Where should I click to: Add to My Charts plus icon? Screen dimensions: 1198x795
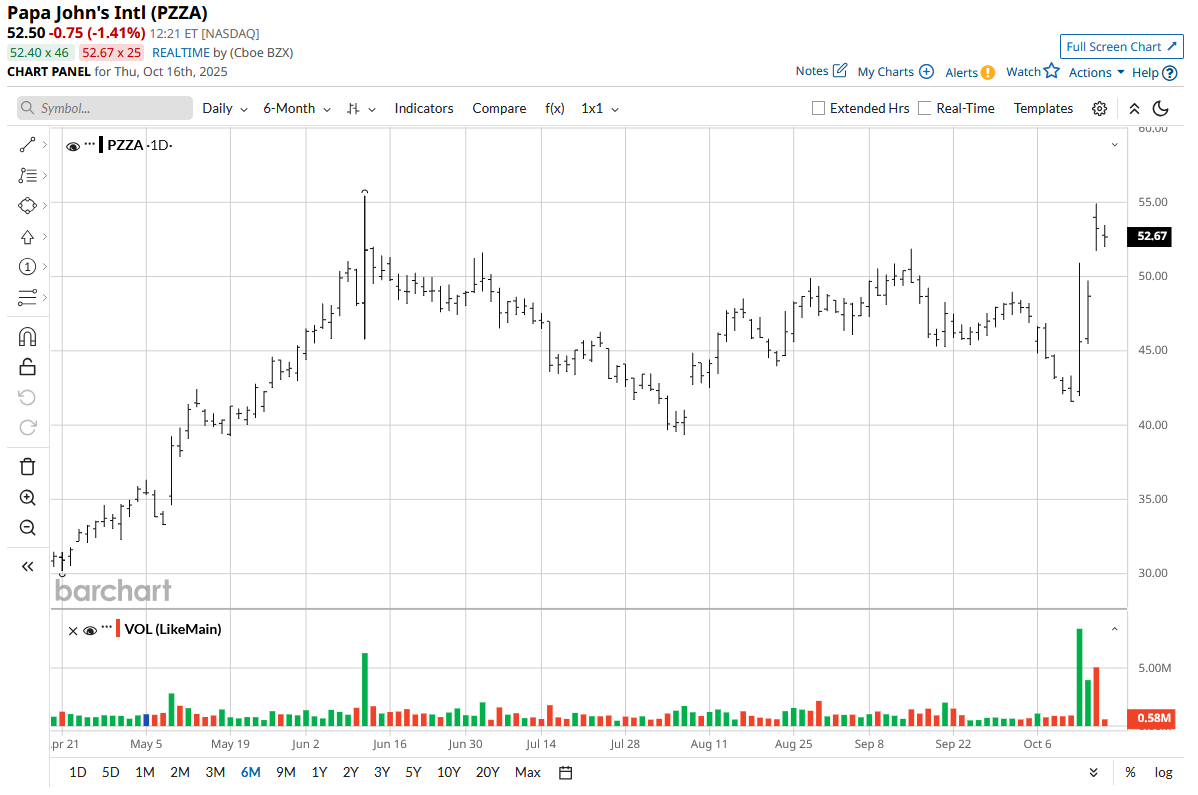click(926, 71)
